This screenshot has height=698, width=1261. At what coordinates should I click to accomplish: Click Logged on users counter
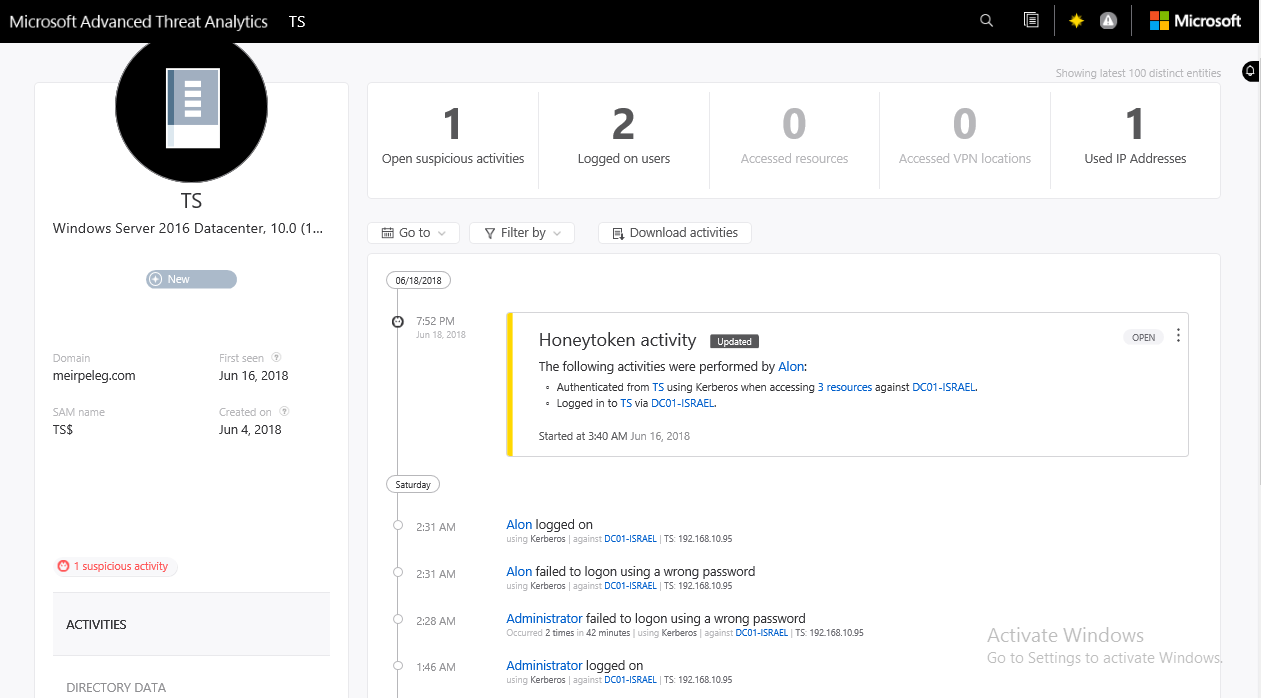pos(624,140)
